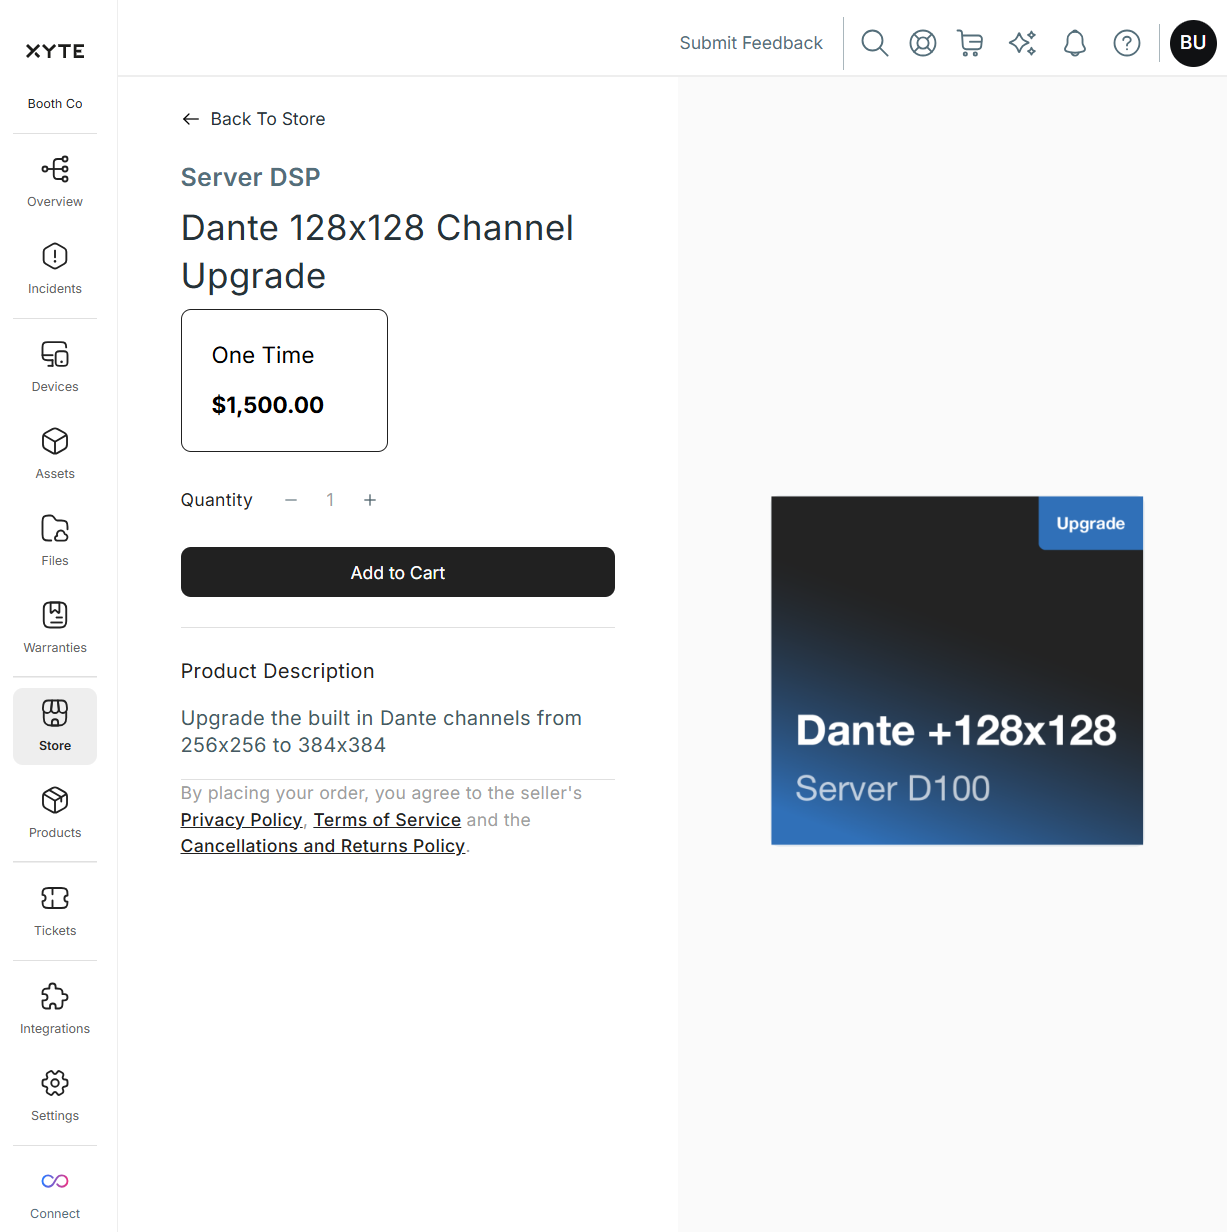Select the One Time $1,500.00 pricing option
This screenshot has width=1227, height=1232.
tap(284, 380)
